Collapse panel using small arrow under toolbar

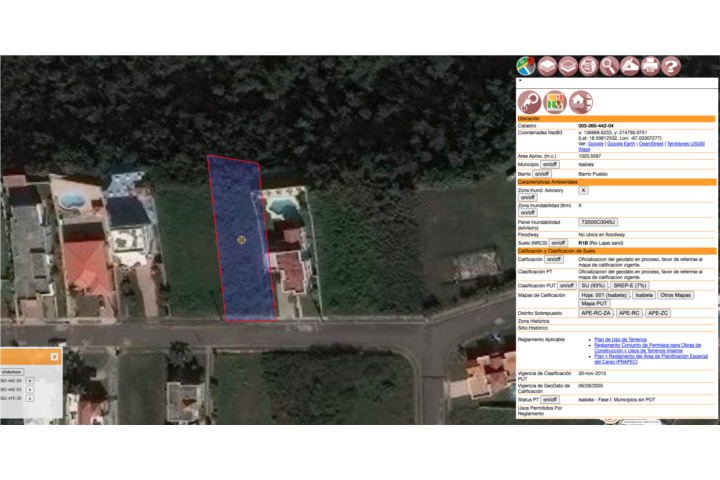pyautogui.click(x=520, y=81)
